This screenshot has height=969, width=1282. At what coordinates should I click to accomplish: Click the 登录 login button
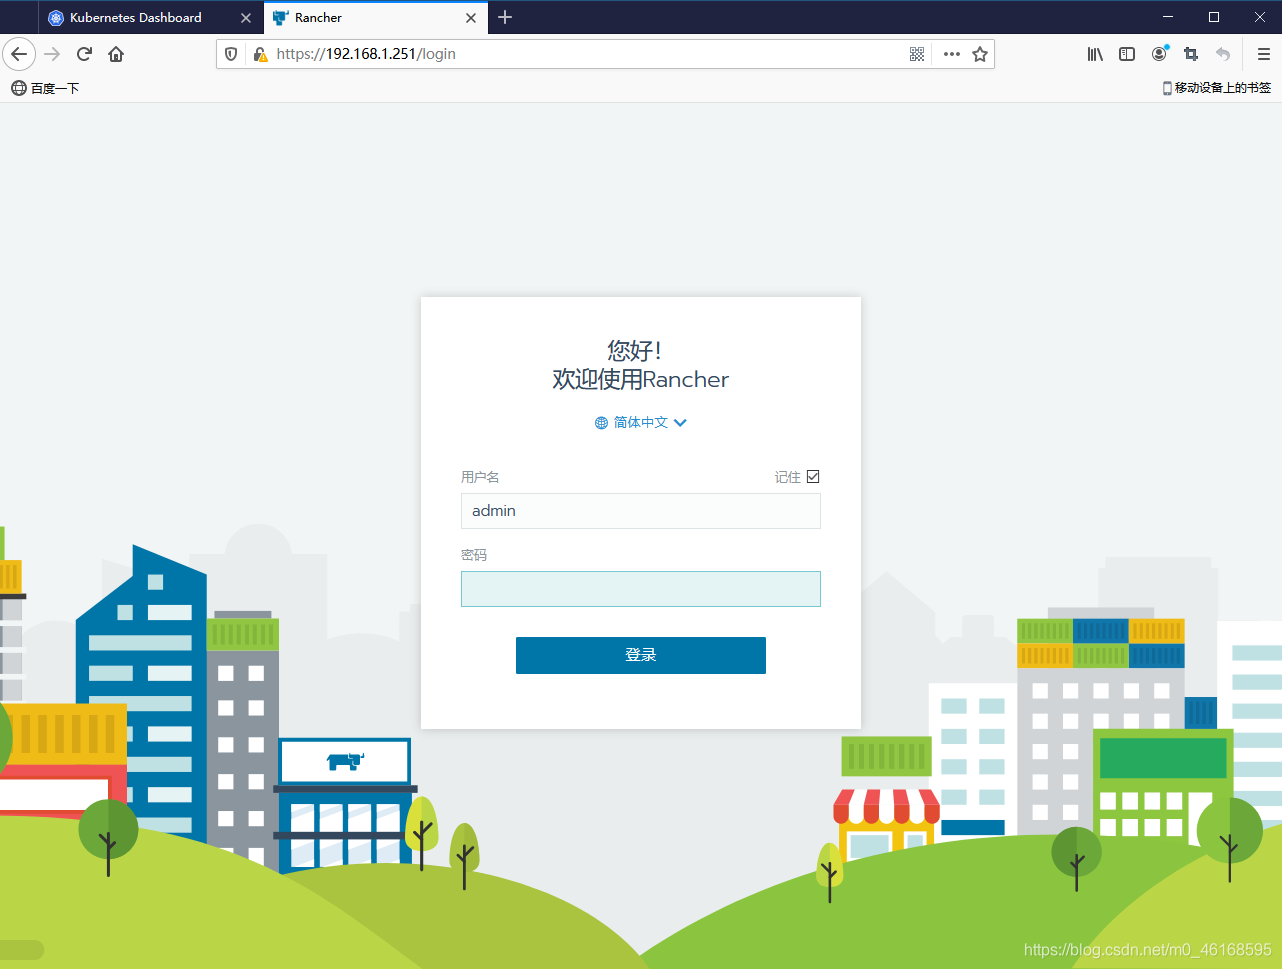(641, 655)
